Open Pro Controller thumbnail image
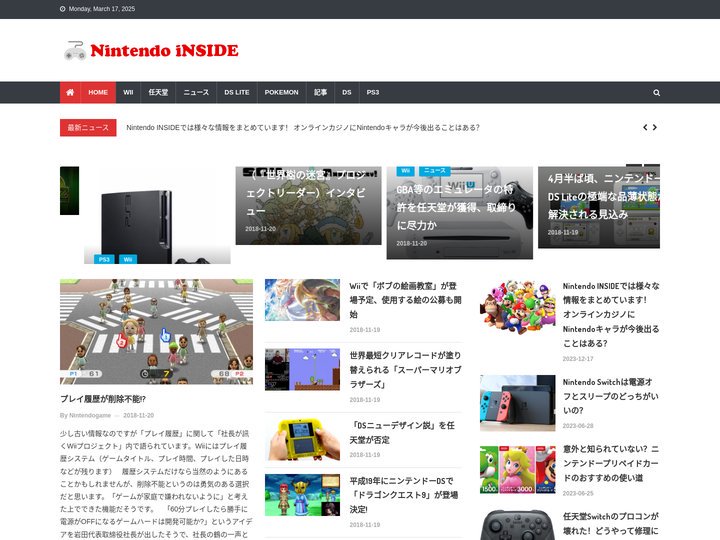The image size is (720, 540). (x=518, y=525)
